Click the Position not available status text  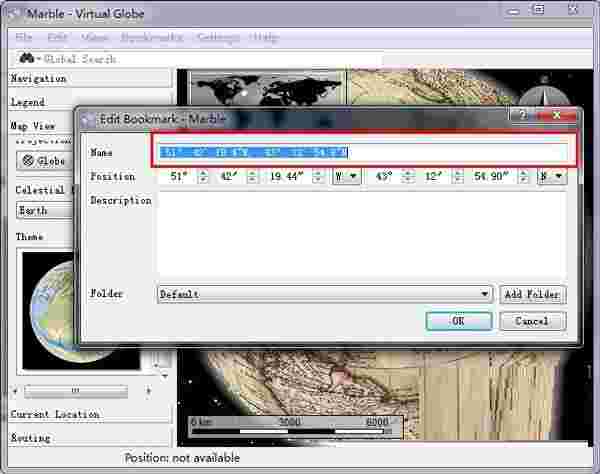(182, 458)
